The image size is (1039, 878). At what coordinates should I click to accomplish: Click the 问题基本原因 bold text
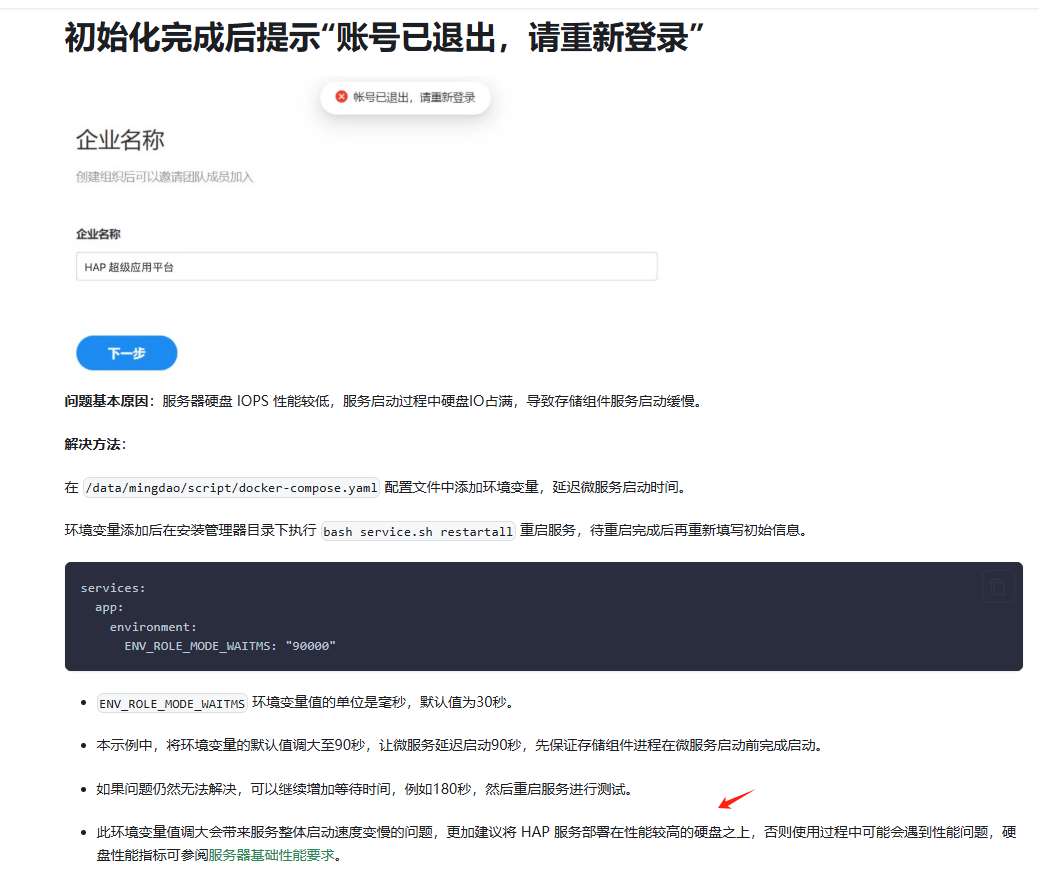click(106, 401)
